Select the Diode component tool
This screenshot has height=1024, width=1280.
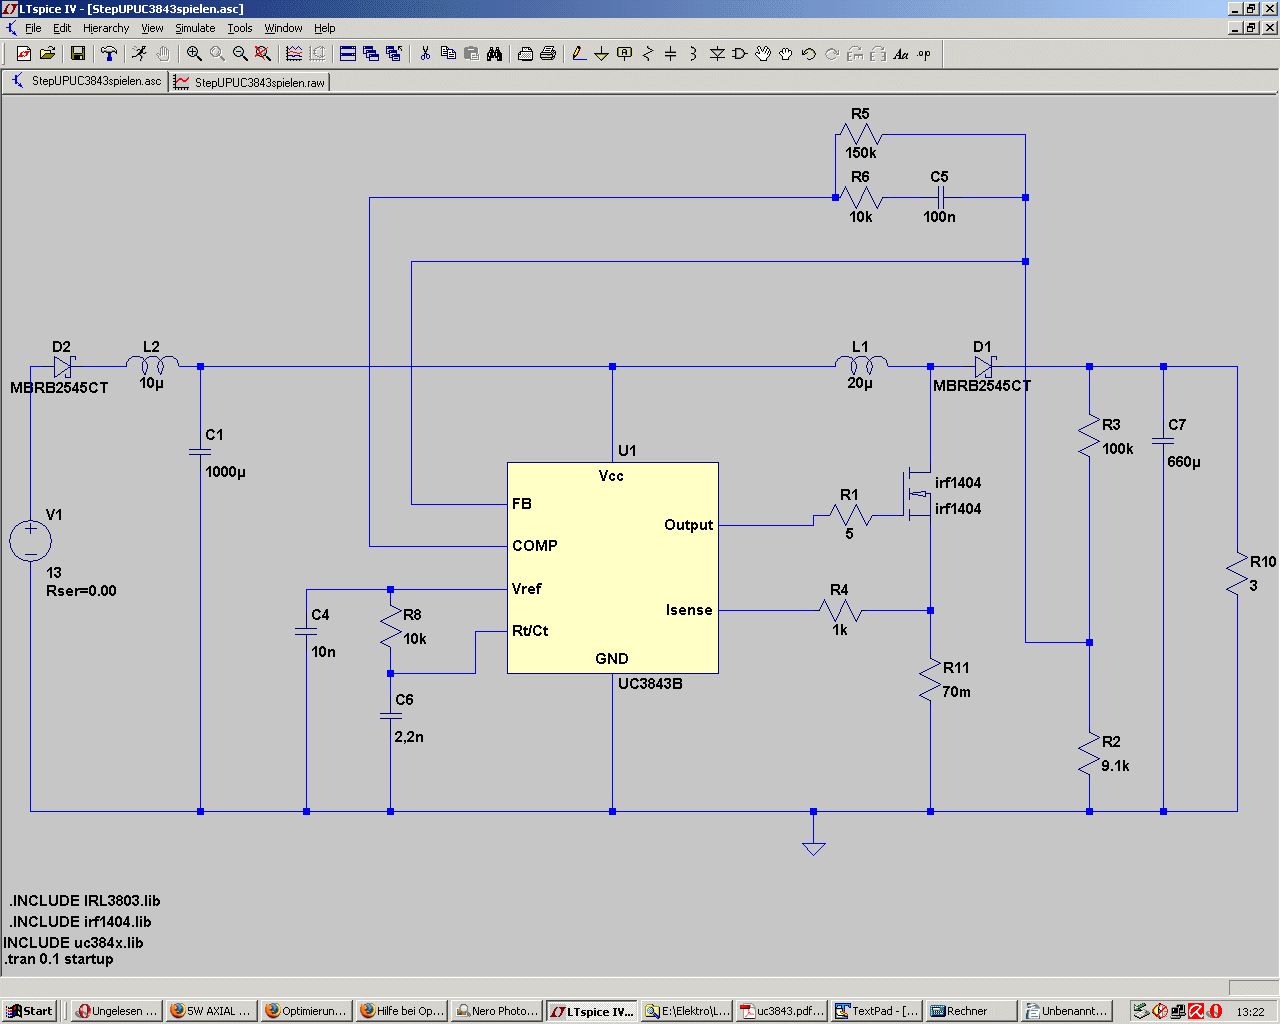[x=717, y=54]
